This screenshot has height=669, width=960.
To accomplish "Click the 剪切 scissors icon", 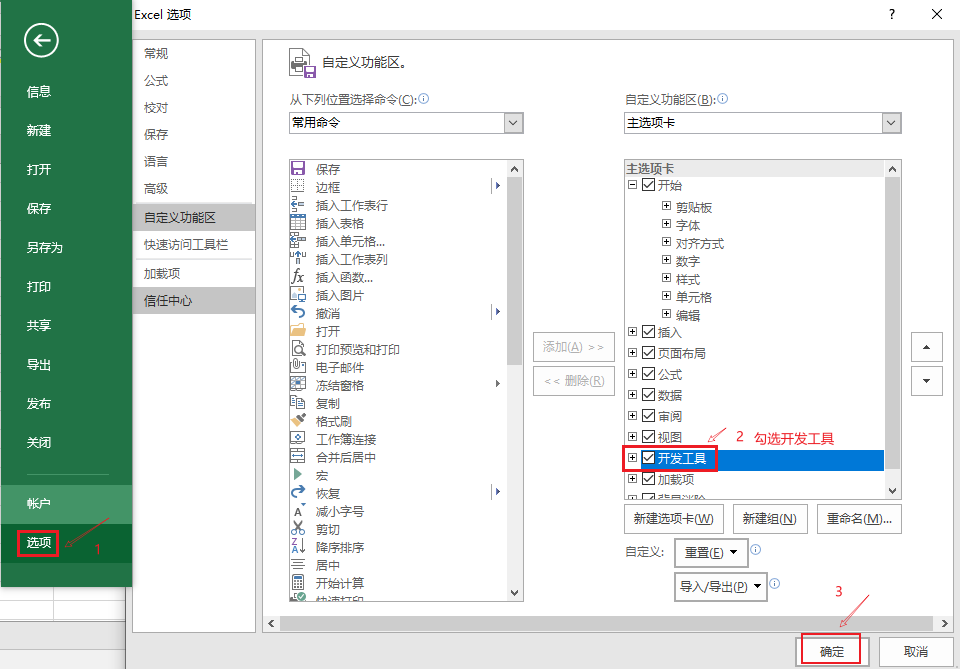I will pyautogui.click(x=298, y=528).
